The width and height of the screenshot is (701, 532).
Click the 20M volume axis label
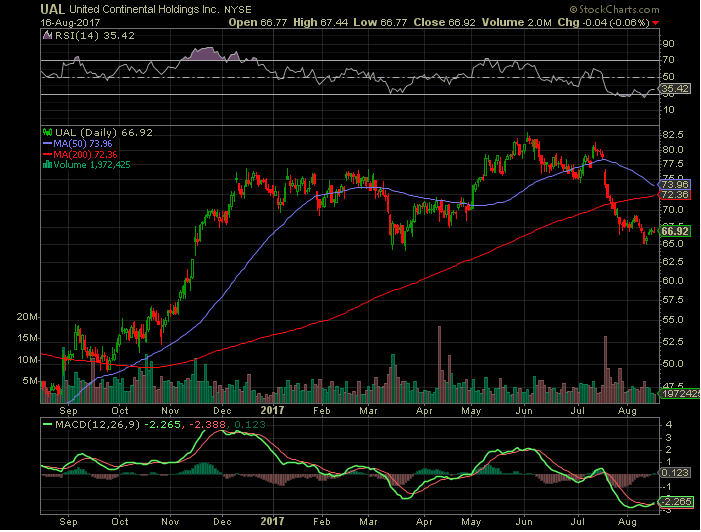(27, 317)
